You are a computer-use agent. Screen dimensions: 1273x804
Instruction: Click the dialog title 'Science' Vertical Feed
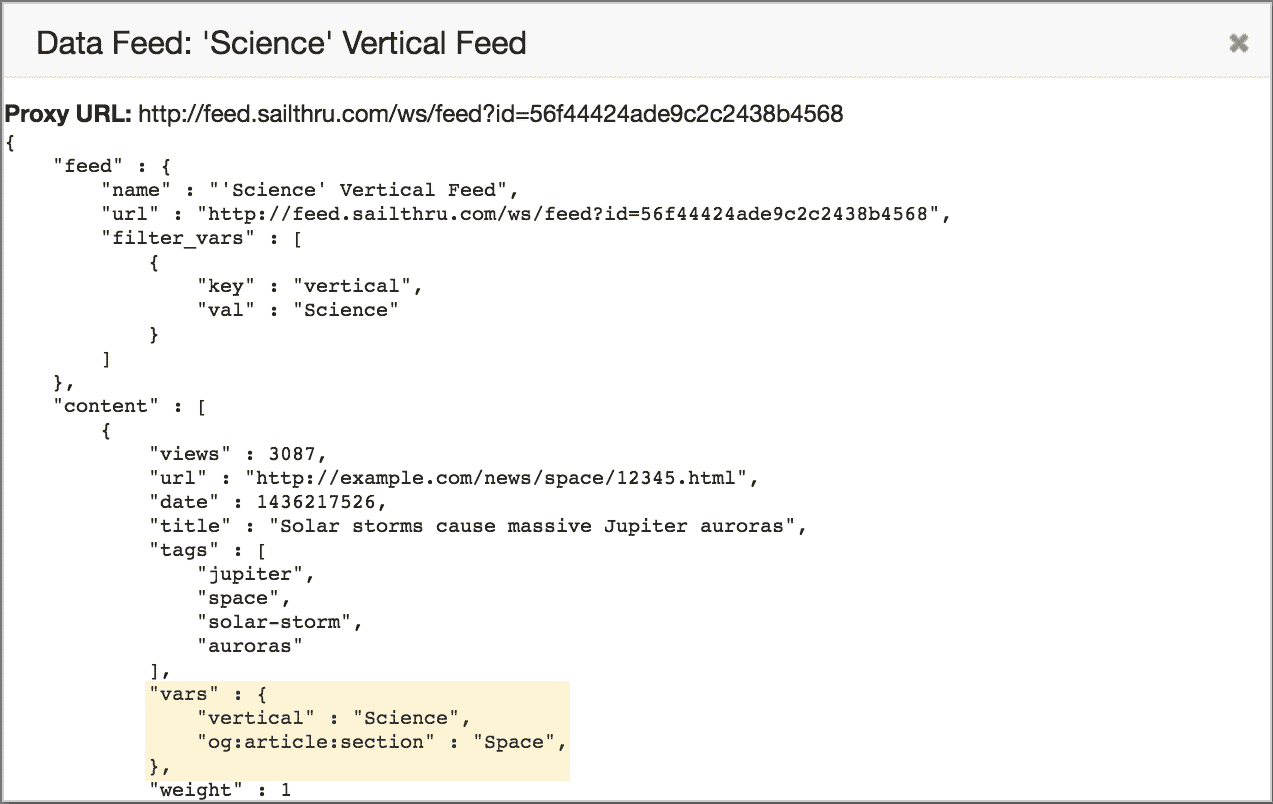[x=281, y=43]
